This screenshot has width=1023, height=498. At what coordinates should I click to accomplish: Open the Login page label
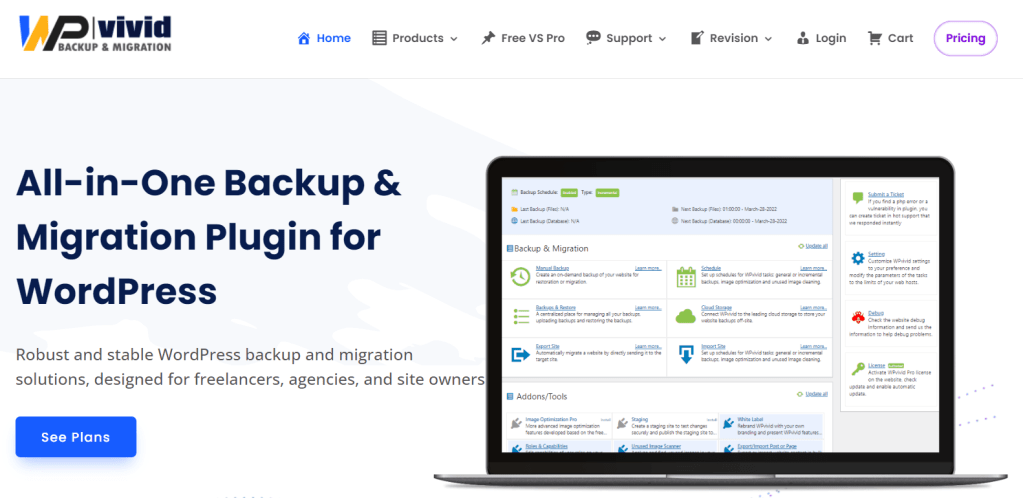tap(831, 39)
